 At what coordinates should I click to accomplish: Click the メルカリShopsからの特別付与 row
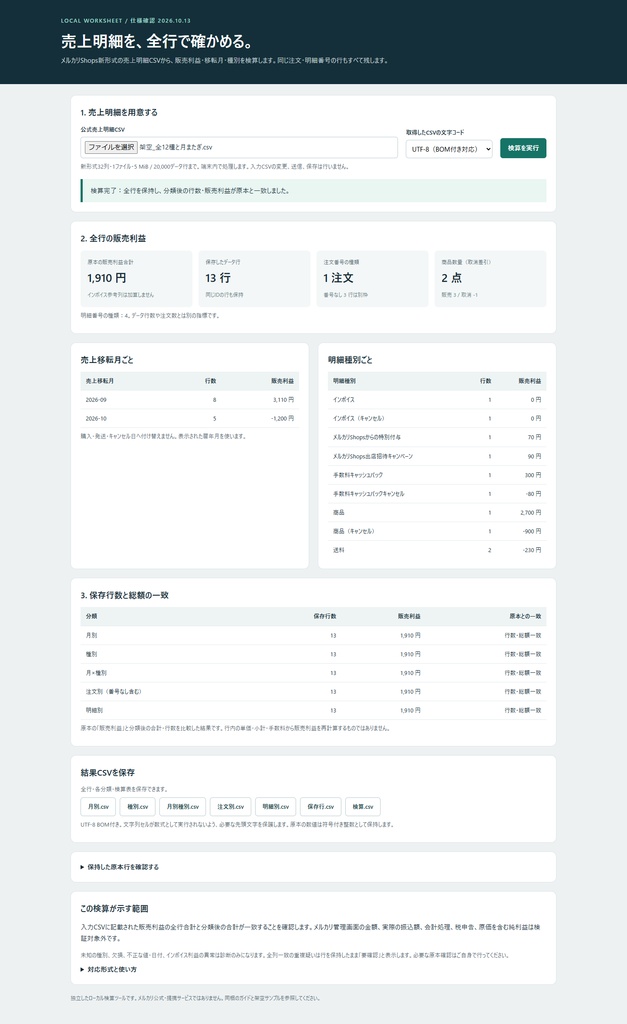pyautogui.click(x=437, y=438)
